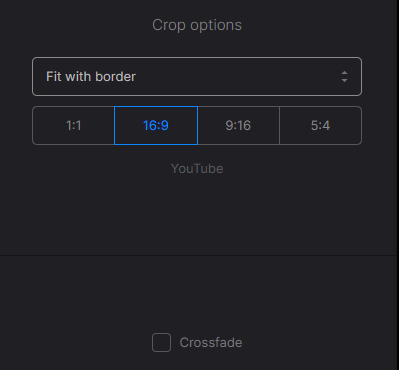Viewport: 399px width, 370px height.
Task: Tick the empty box beside Crossfade
Action: 161,342
